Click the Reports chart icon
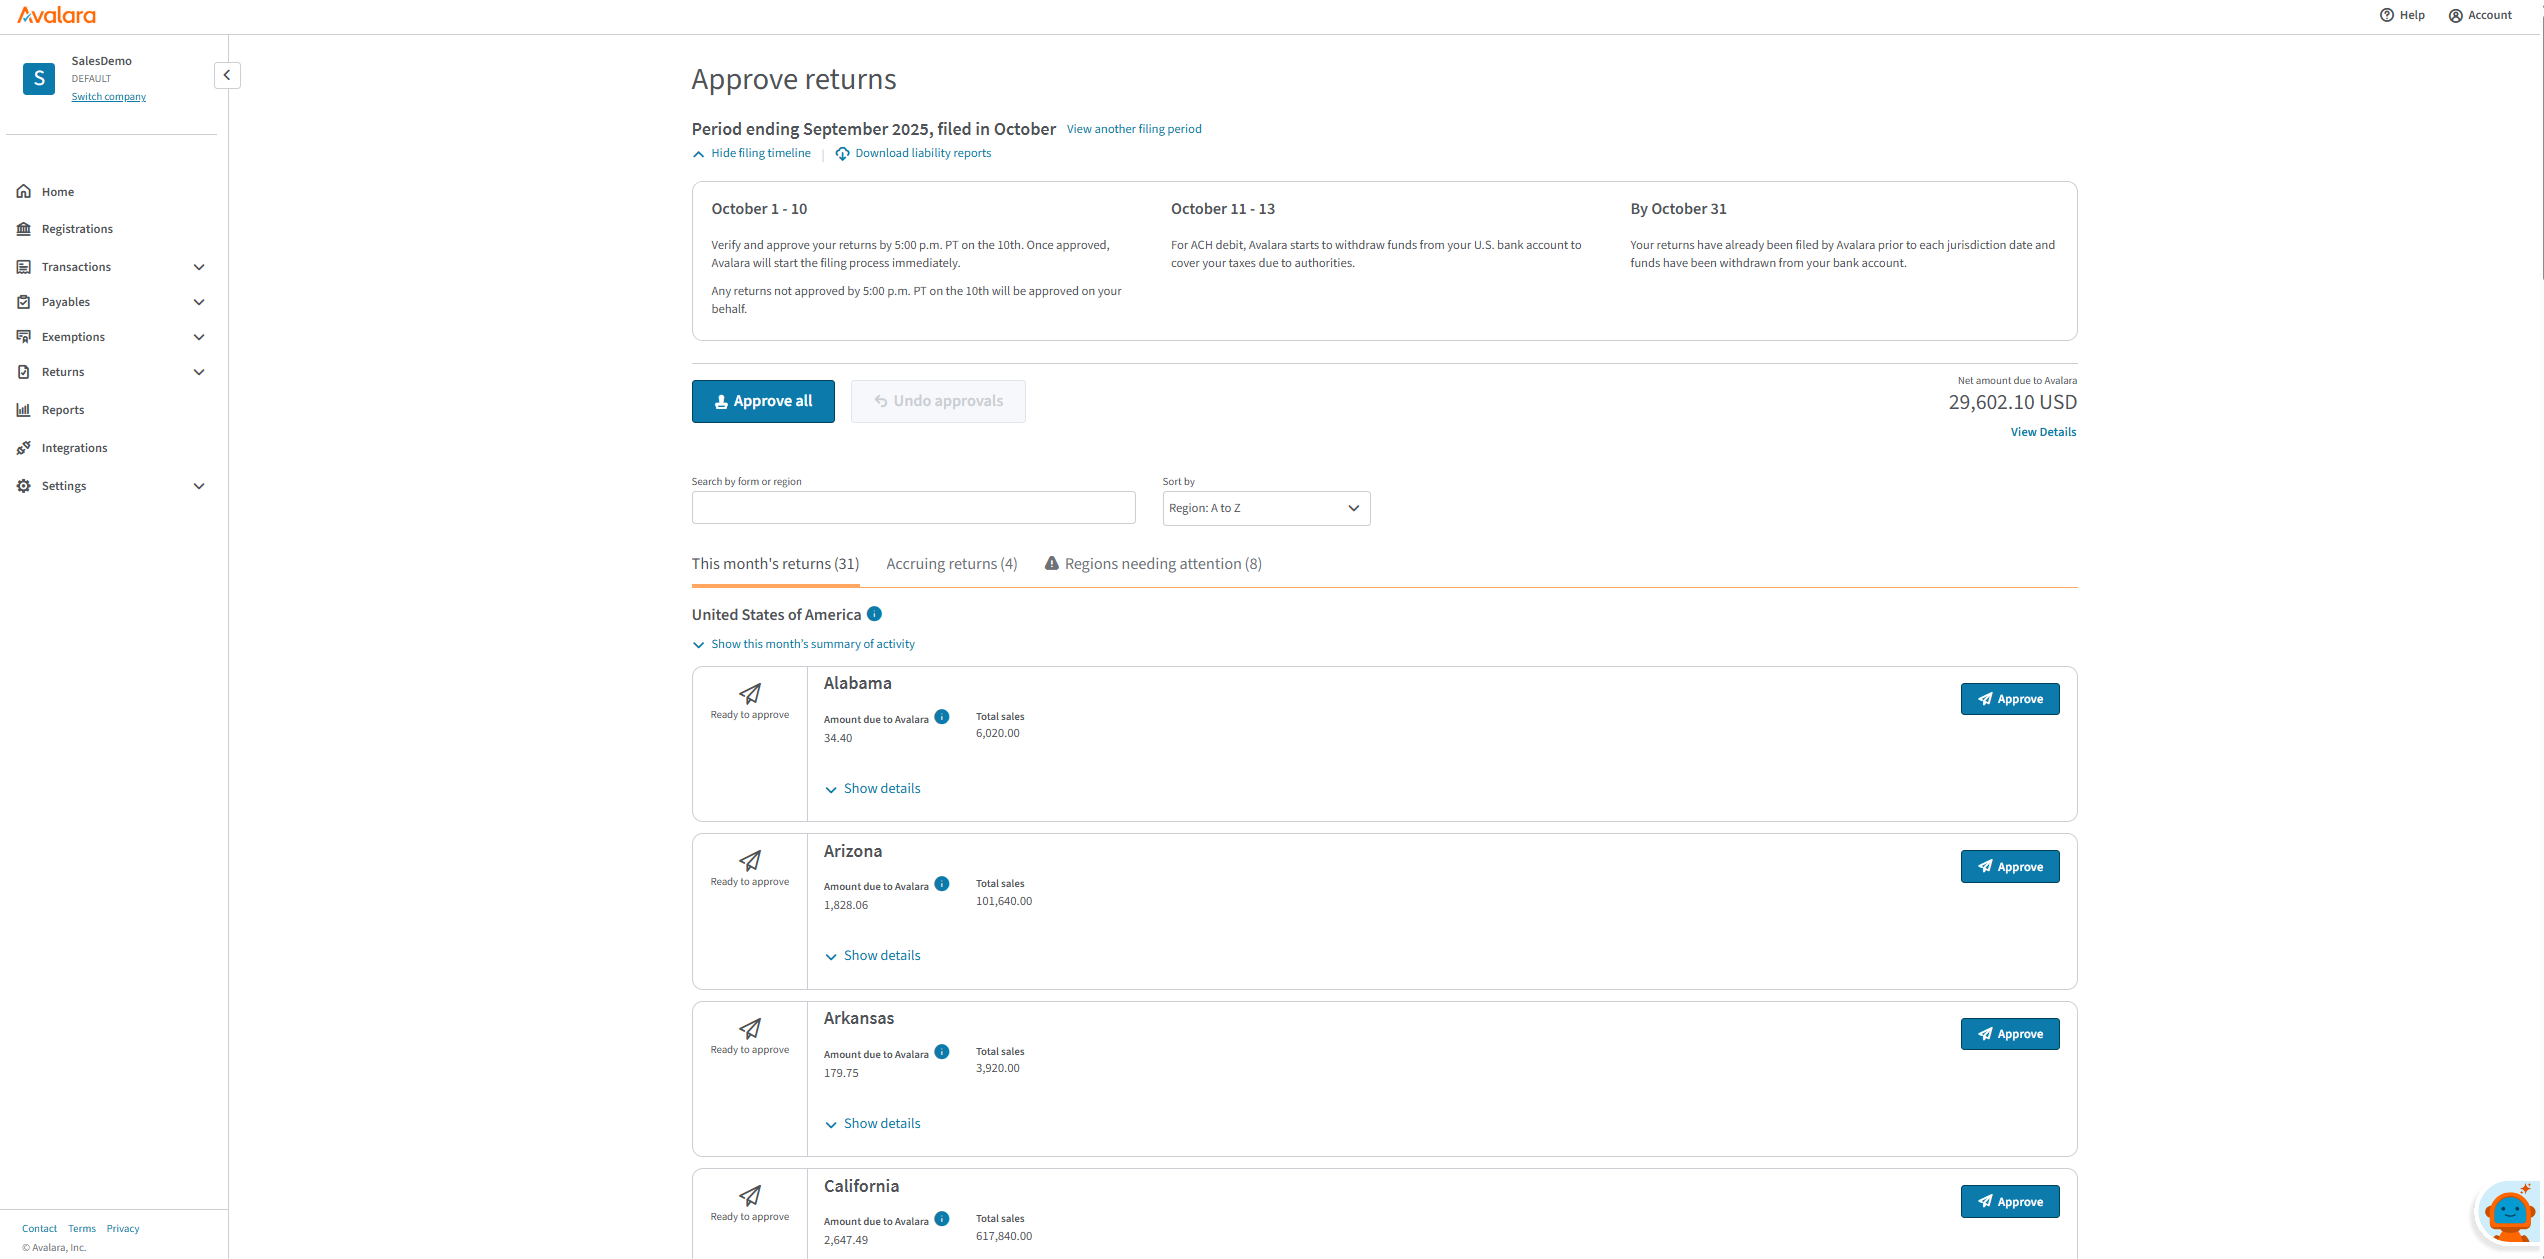 point(24,410)
